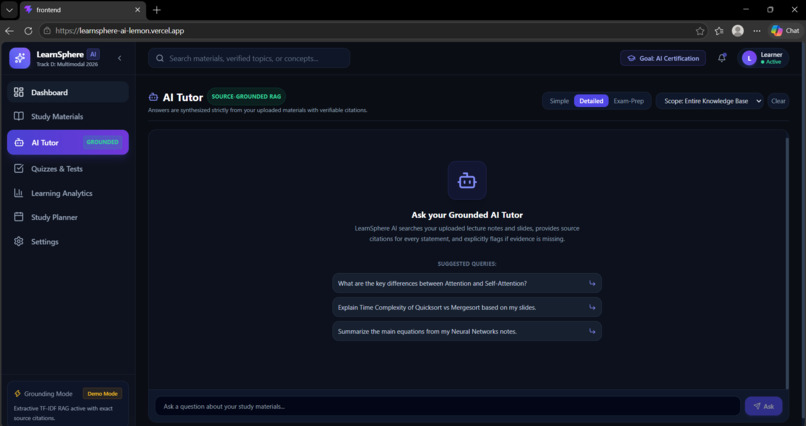Open the tab search dropdown arrow
Screen dimensions: 806x426
tap(9, 10)
